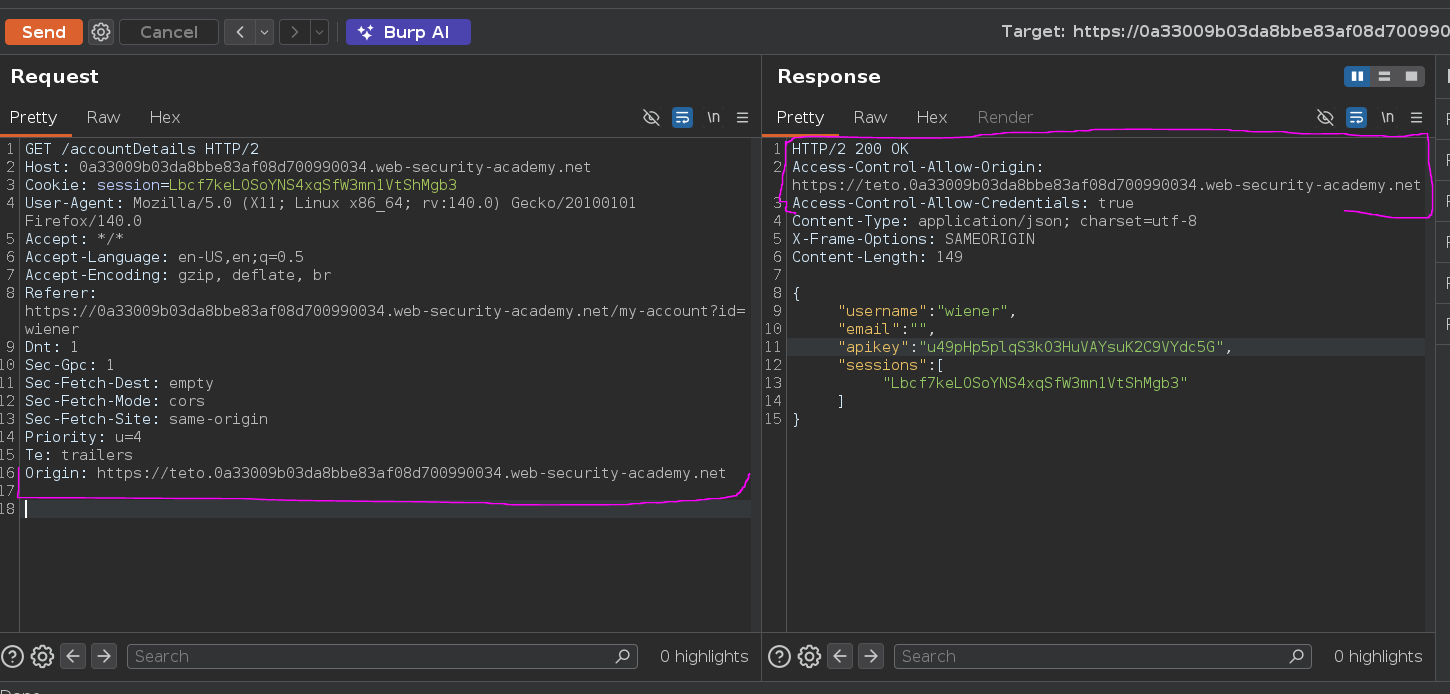Go forward to the next request in history
This screenshot has height=694, width=1450.
294,32
